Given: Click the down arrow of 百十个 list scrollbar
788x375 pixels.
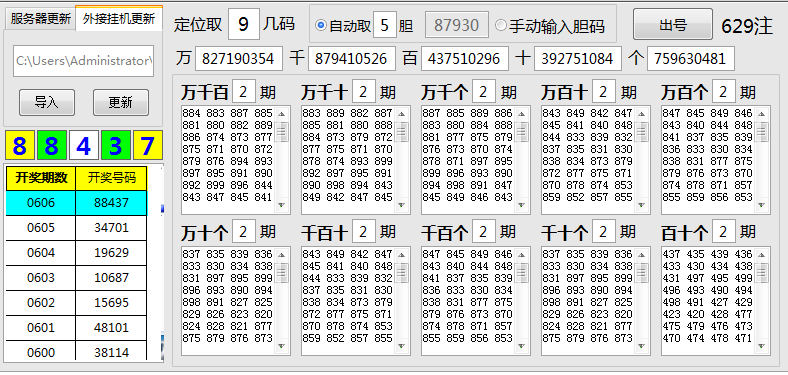Looking at the screenshot, I should (x=761, y=346).
